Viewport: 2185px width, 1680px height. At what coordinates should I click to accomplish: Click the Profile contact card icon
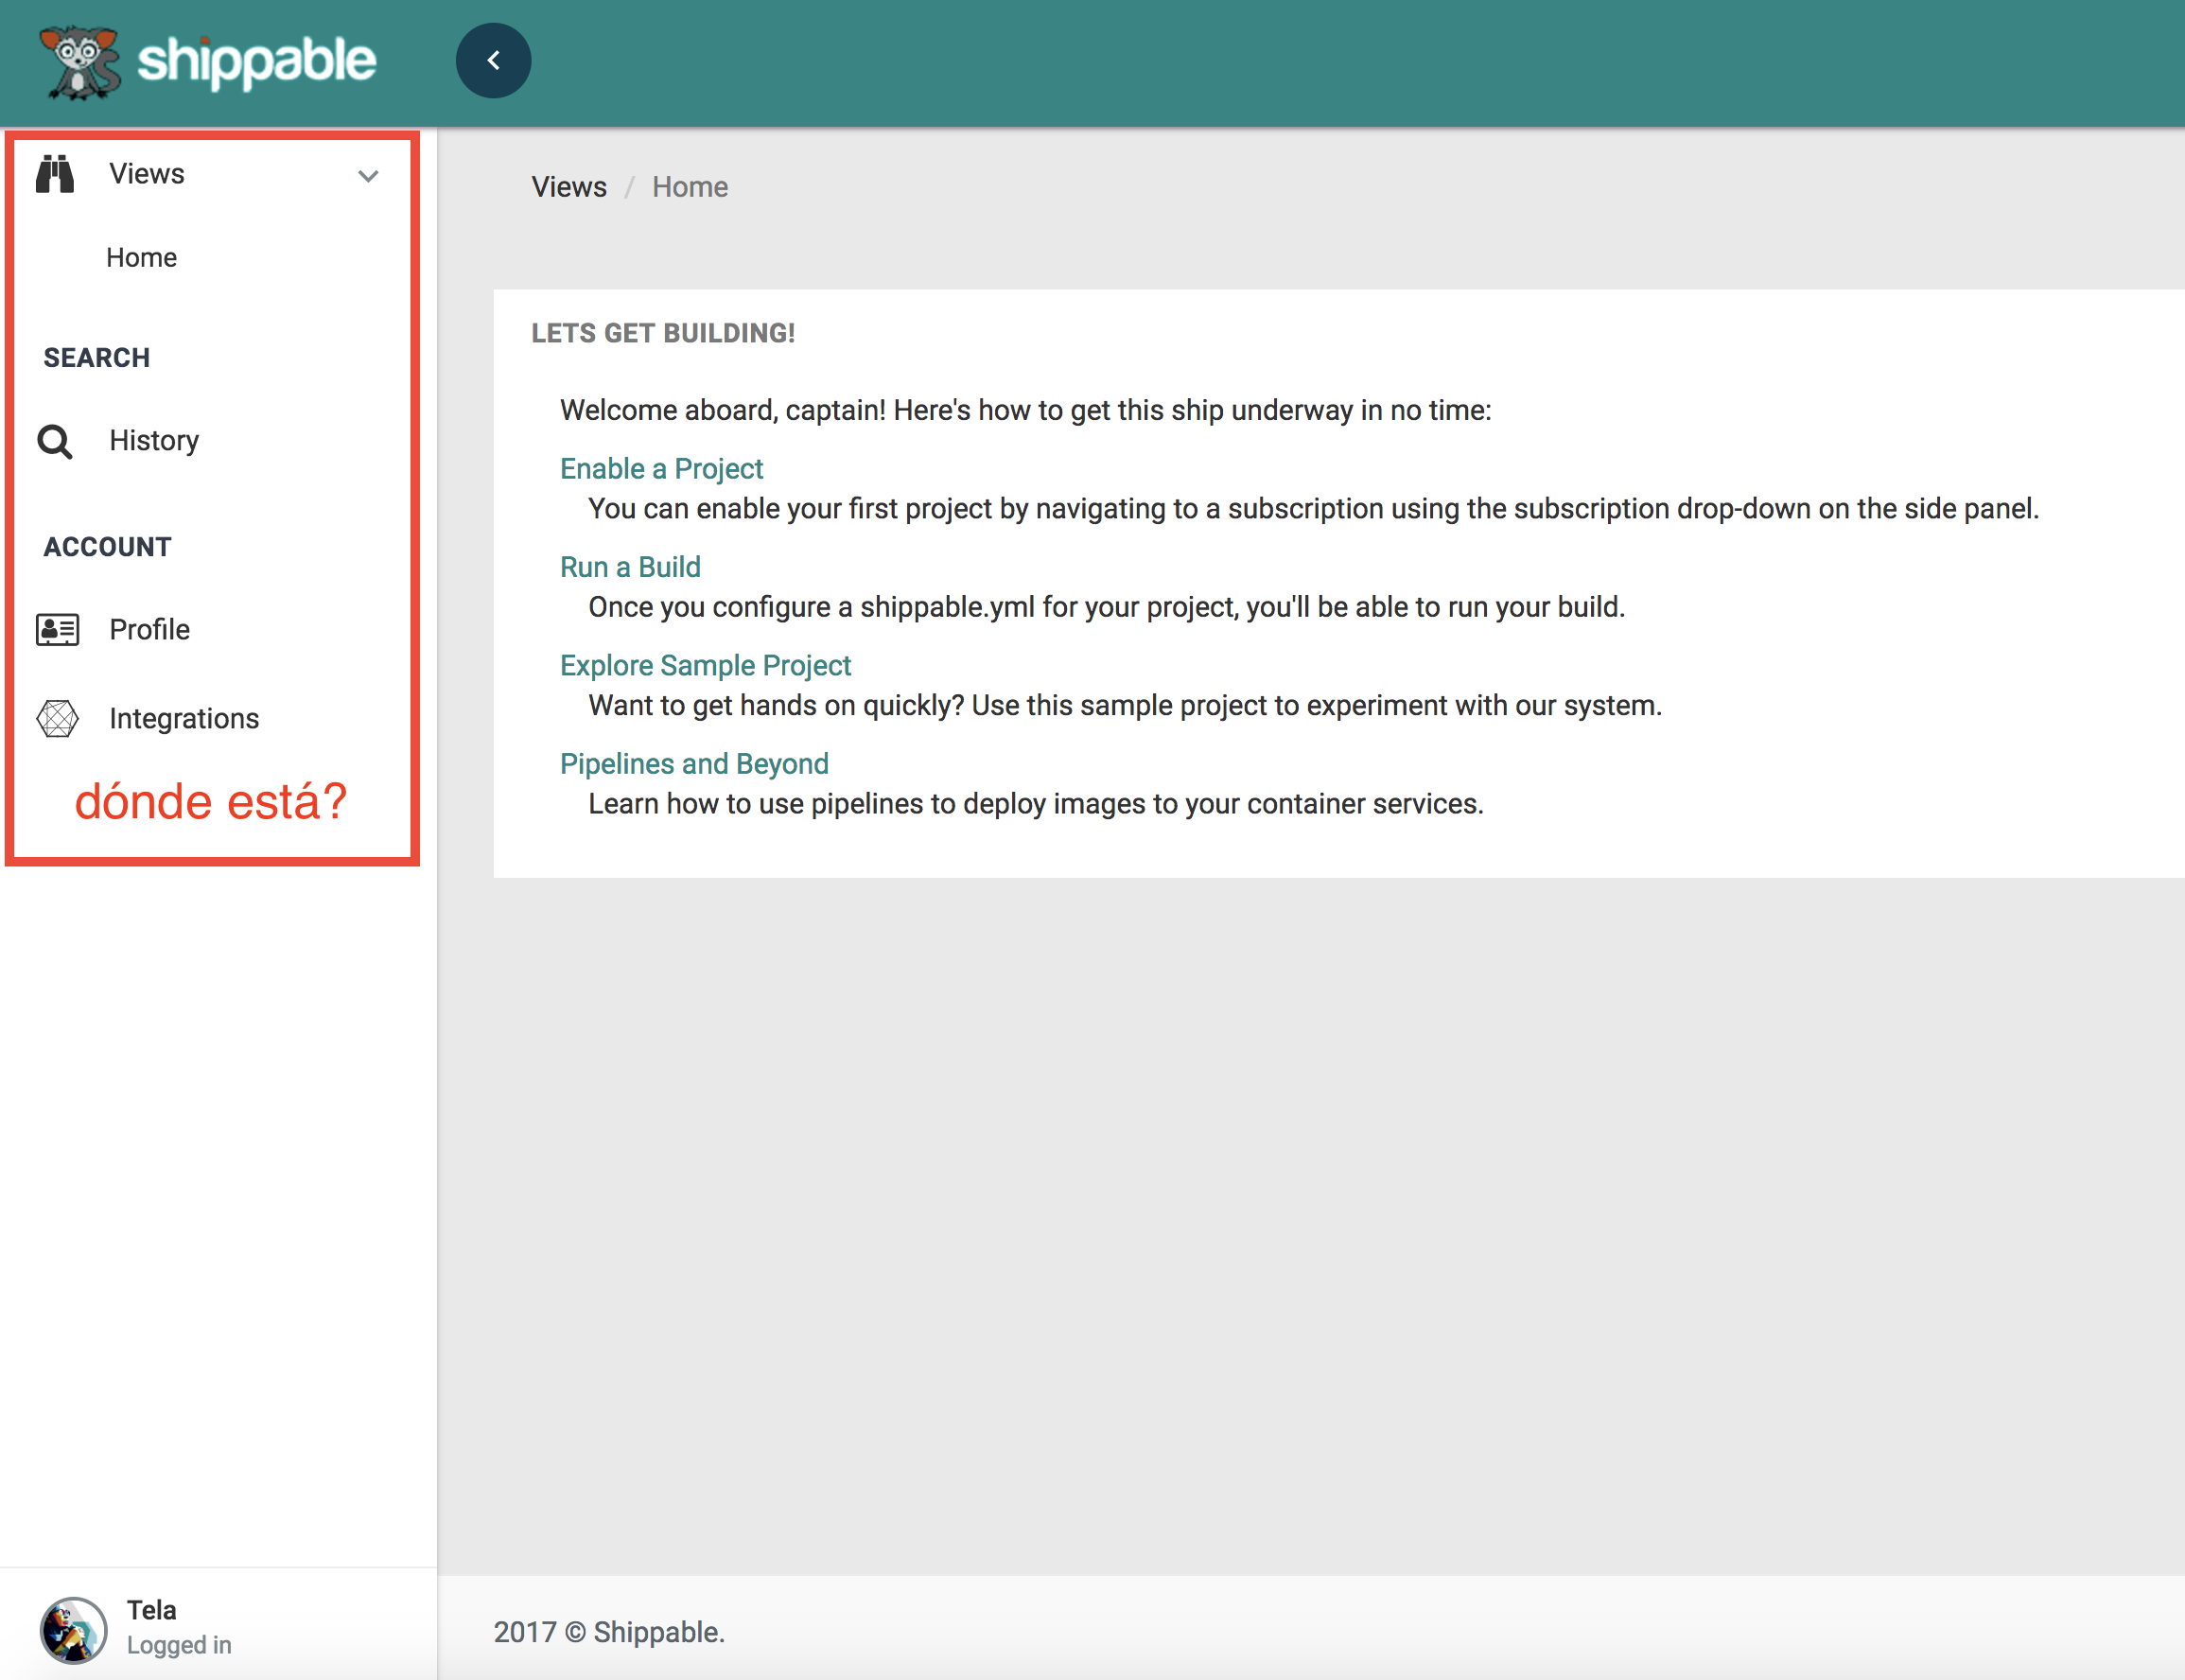(56, 629)
